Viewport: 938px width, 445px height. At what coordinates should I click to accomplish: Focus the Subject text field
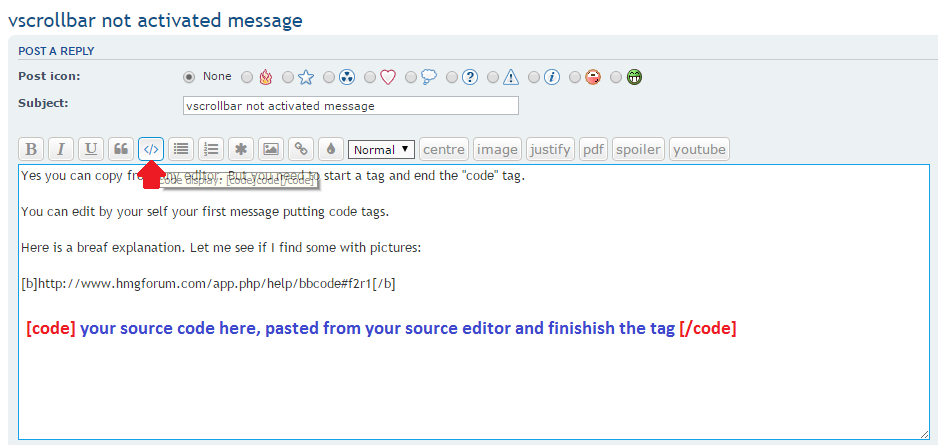(x=351, y=106)
